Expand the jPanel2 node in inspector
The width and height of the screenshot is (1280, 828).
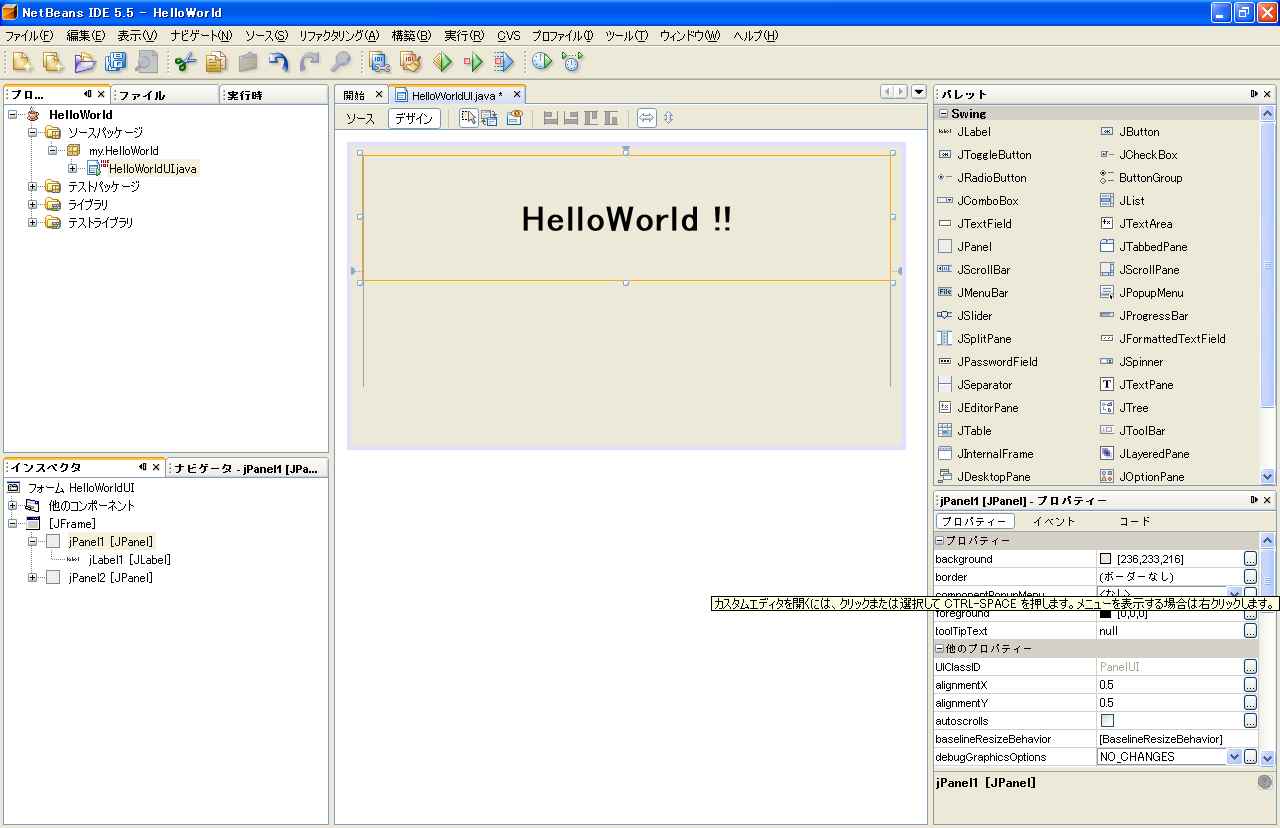coord(32,578)
